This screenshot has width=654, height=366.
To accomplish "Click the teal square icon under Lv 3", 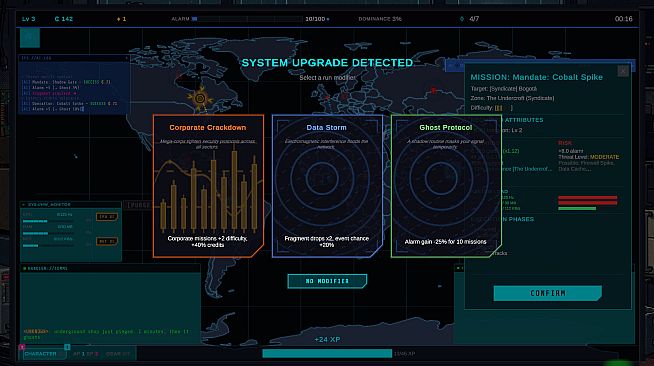I will coord(30,38).
